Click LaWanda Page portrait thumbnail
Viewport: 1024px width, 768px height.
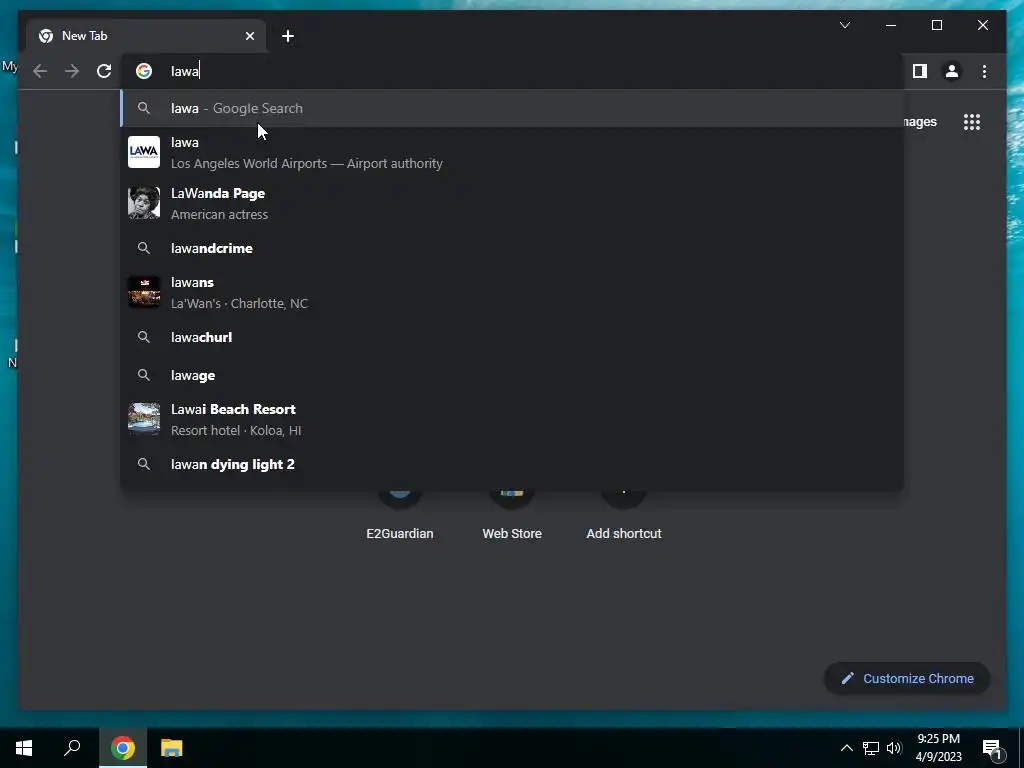[144, 203]
